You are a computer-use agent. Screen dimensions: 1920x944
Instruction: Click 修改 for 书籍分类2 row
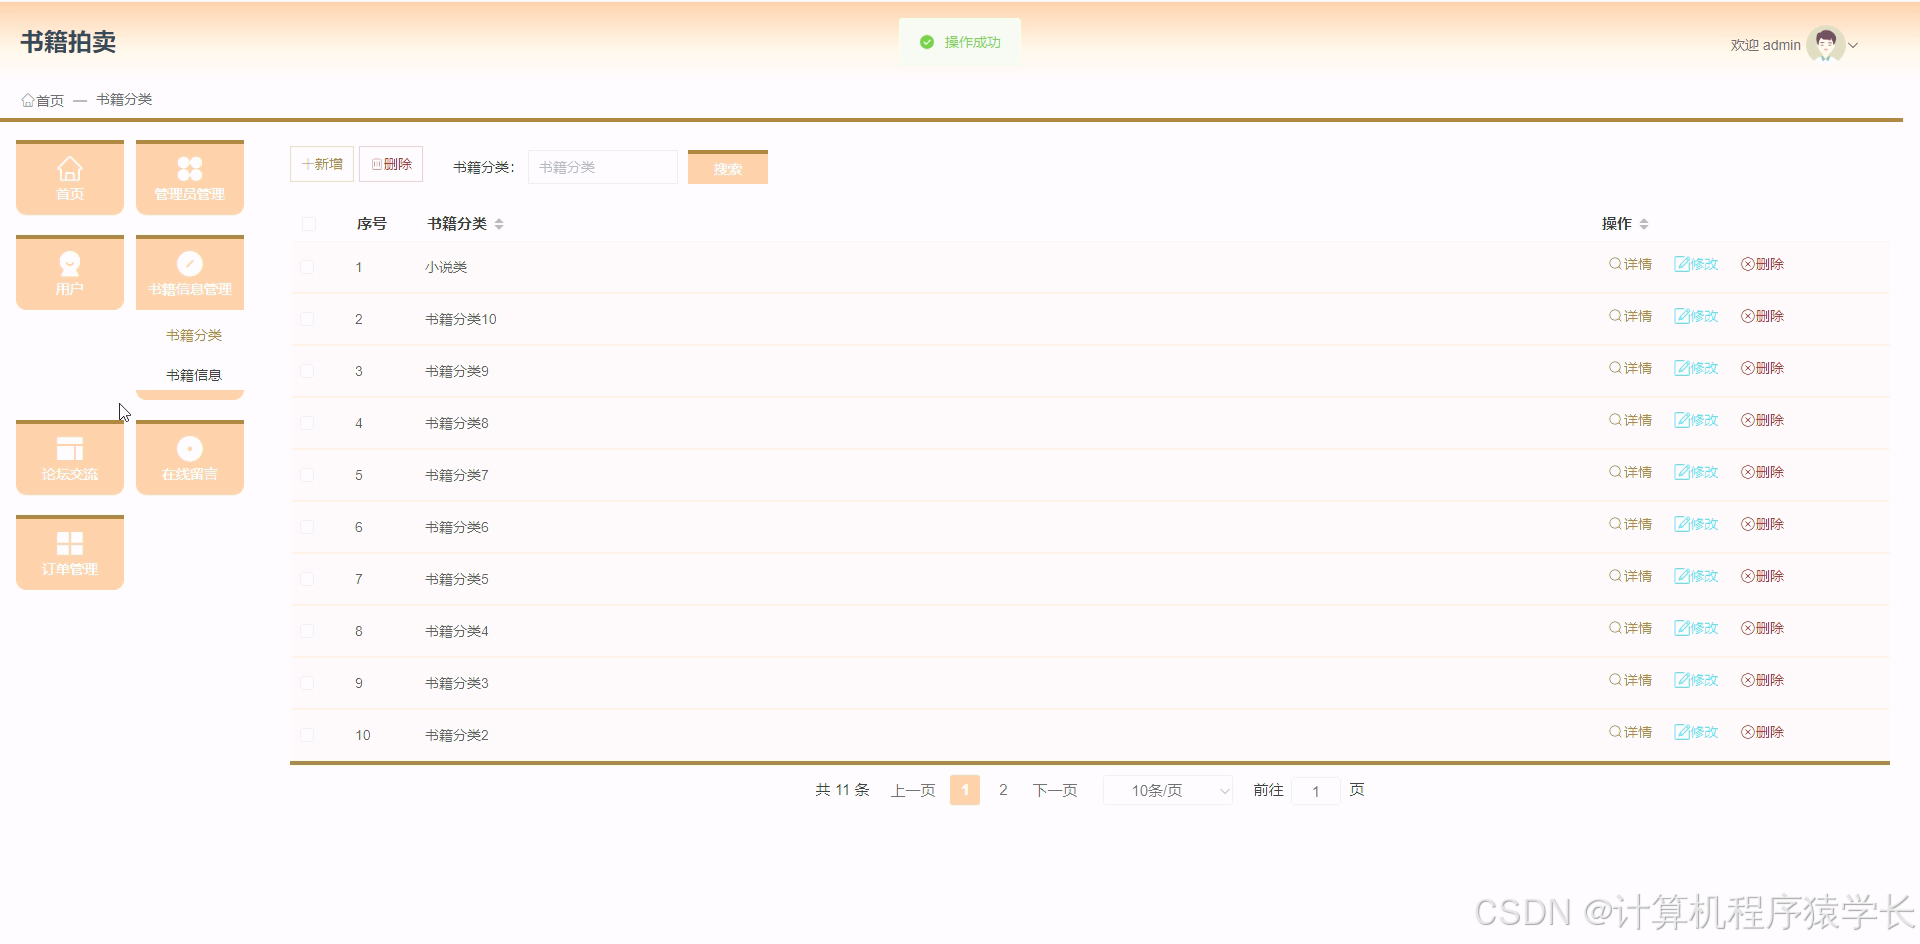(x=1696, y=732)
